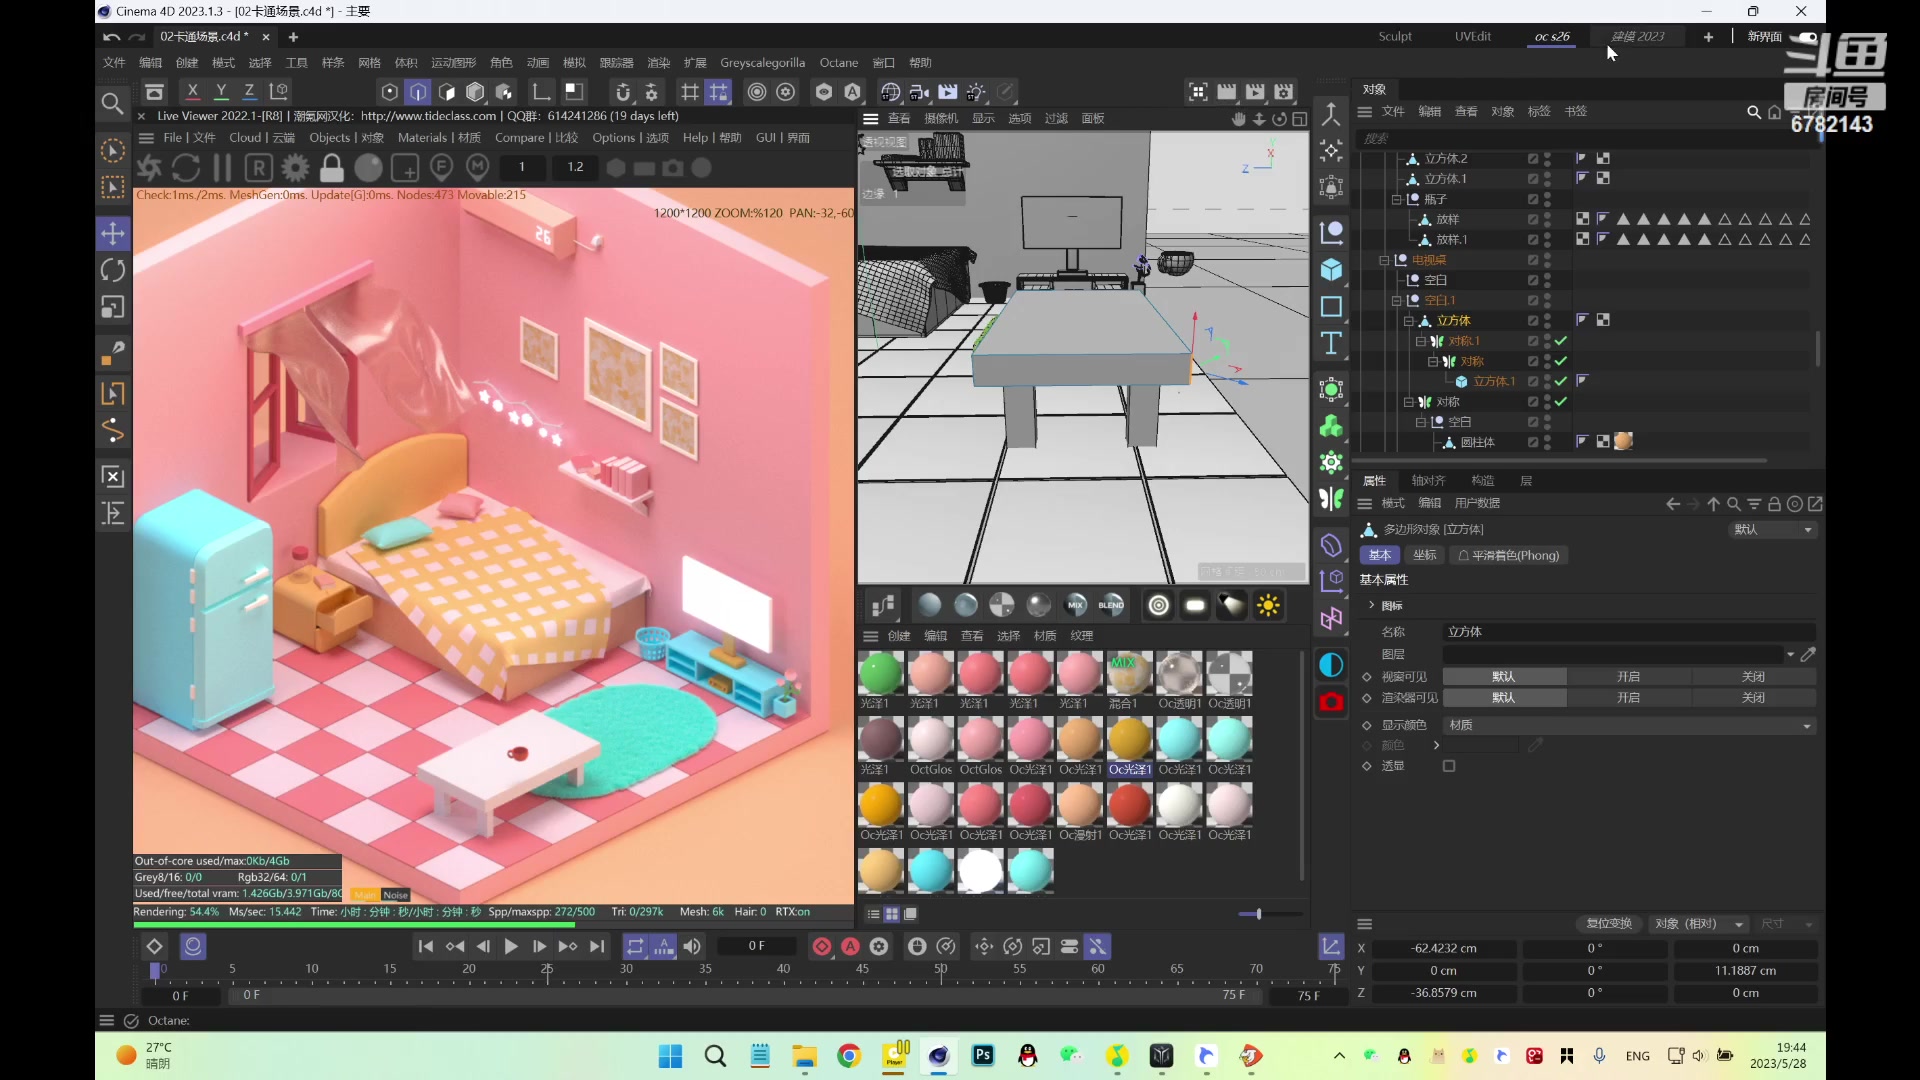Image resolution: width=1920 pixels, height=1080 pixels.
Task: Toggle visibility dots of 圆柱体
Action: [x=1547, y=442]
